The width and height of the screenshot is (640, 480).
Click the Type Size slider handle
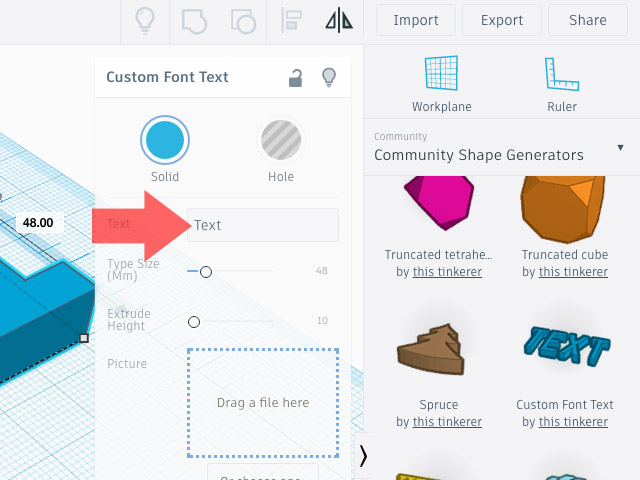206,271
